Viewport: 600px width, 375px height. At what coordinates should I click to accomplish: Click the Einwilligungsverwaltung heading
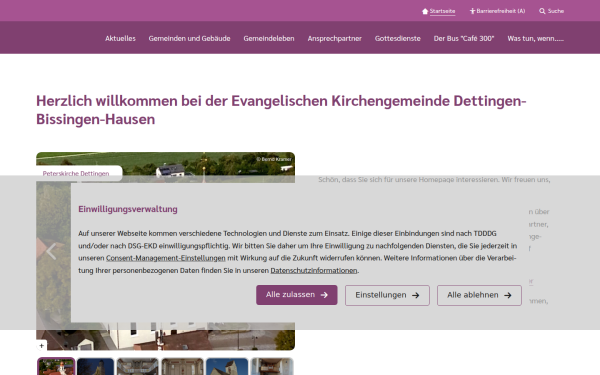click(x=128, y=209)
